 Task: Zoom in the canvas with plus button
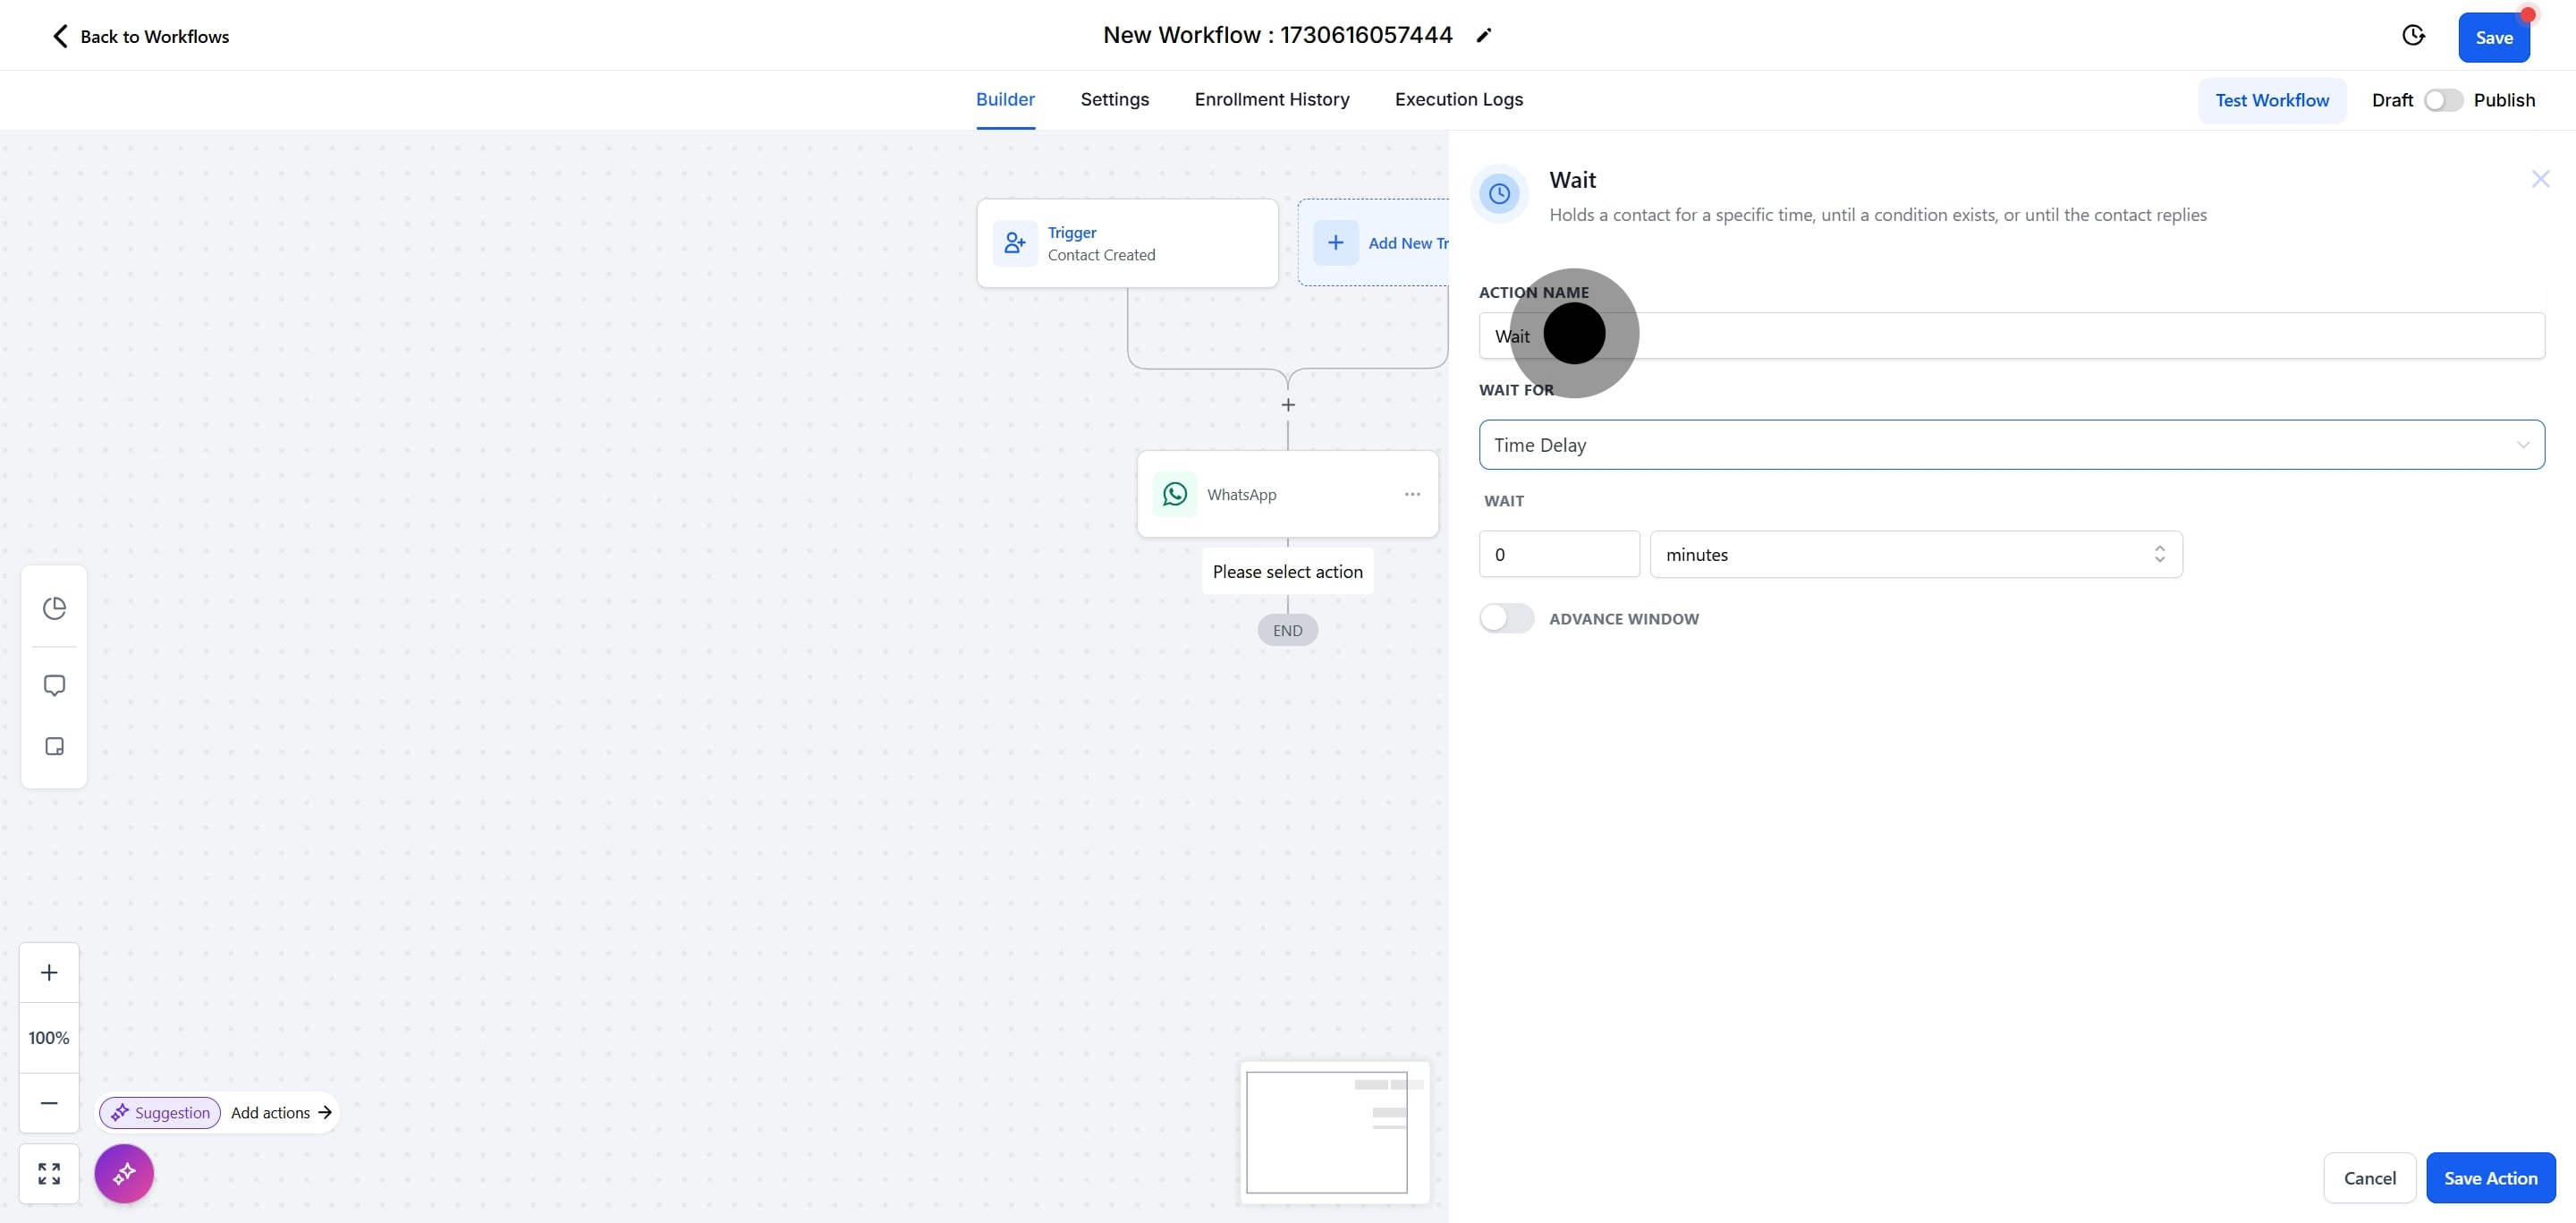tap(49, 972)
